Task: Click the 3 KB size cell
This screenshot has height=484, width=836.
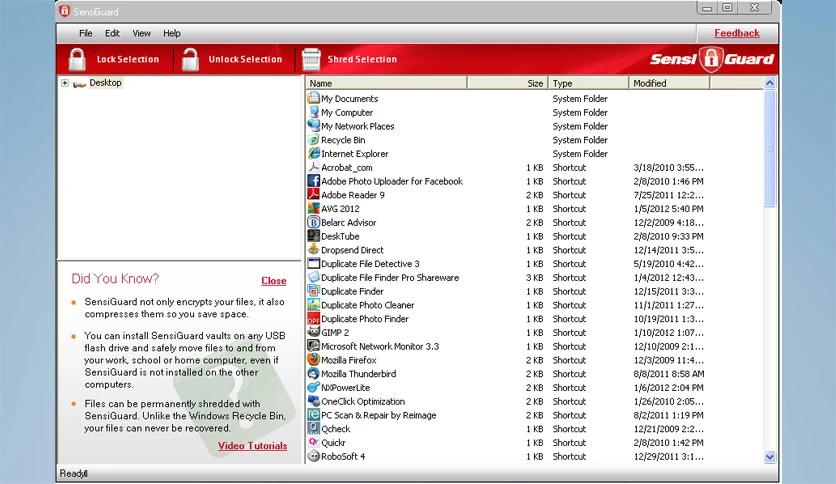Action: click(534, 278)
